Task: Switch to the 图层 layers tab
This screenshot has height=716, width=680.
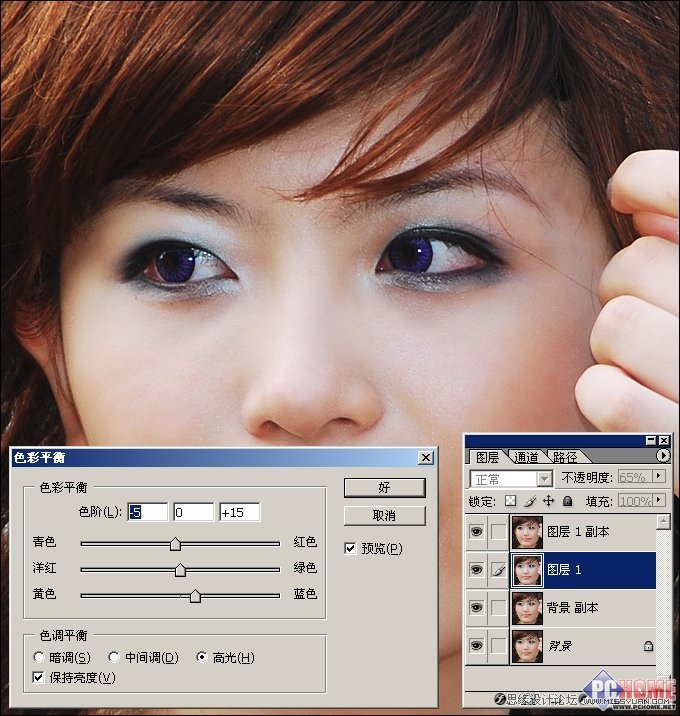Action: click(487, 457)
